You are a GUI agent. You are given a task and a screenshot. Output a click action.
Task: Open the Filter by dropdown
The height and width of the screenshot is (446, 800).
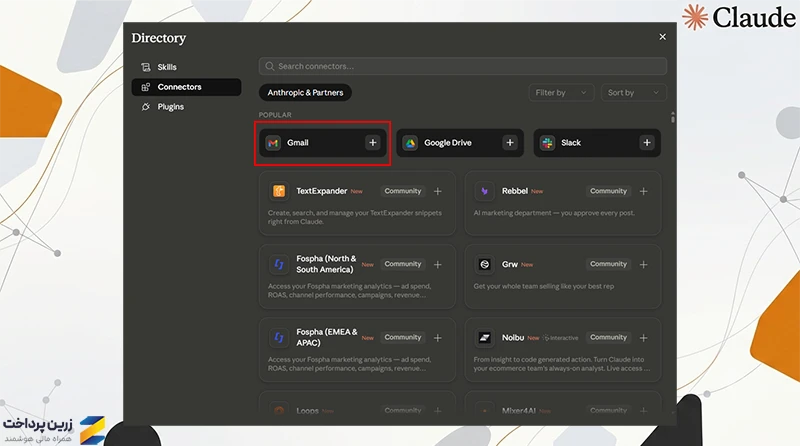pyautogui.click(x=561, y=92)
